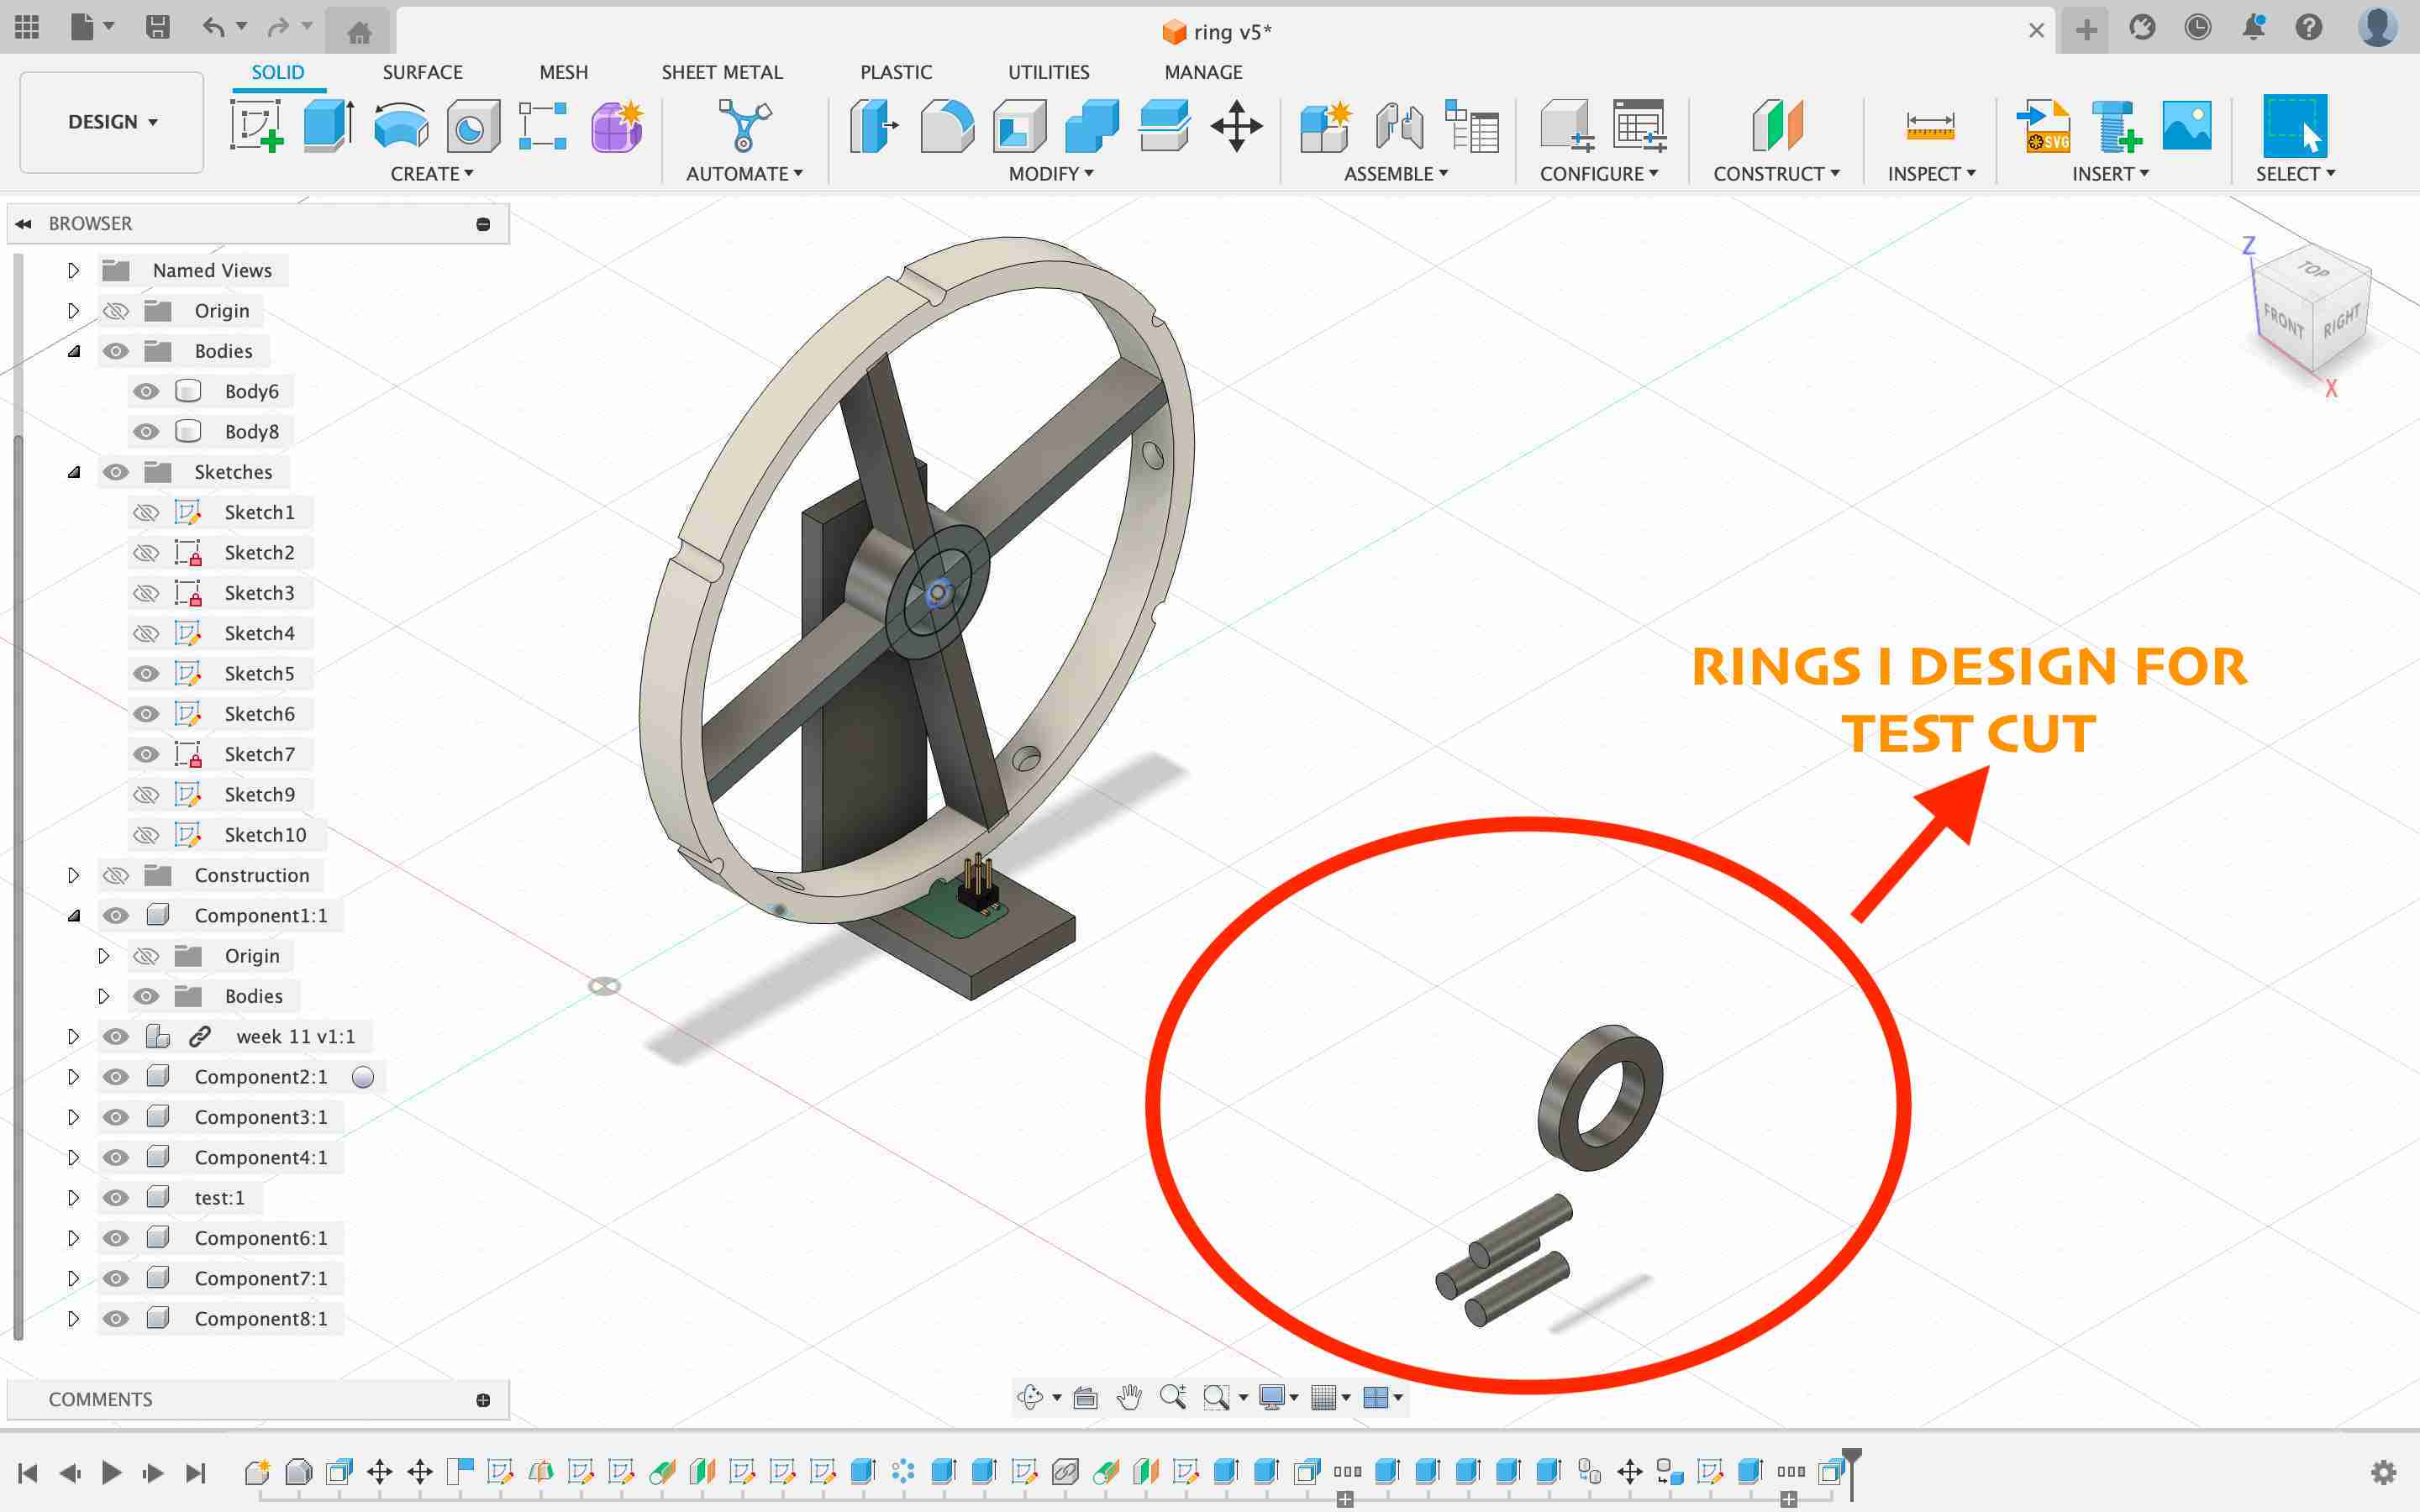2420x1512 pixels.
Task: Select the Mirror tool in MODIFY
Action: (1047, 172)
